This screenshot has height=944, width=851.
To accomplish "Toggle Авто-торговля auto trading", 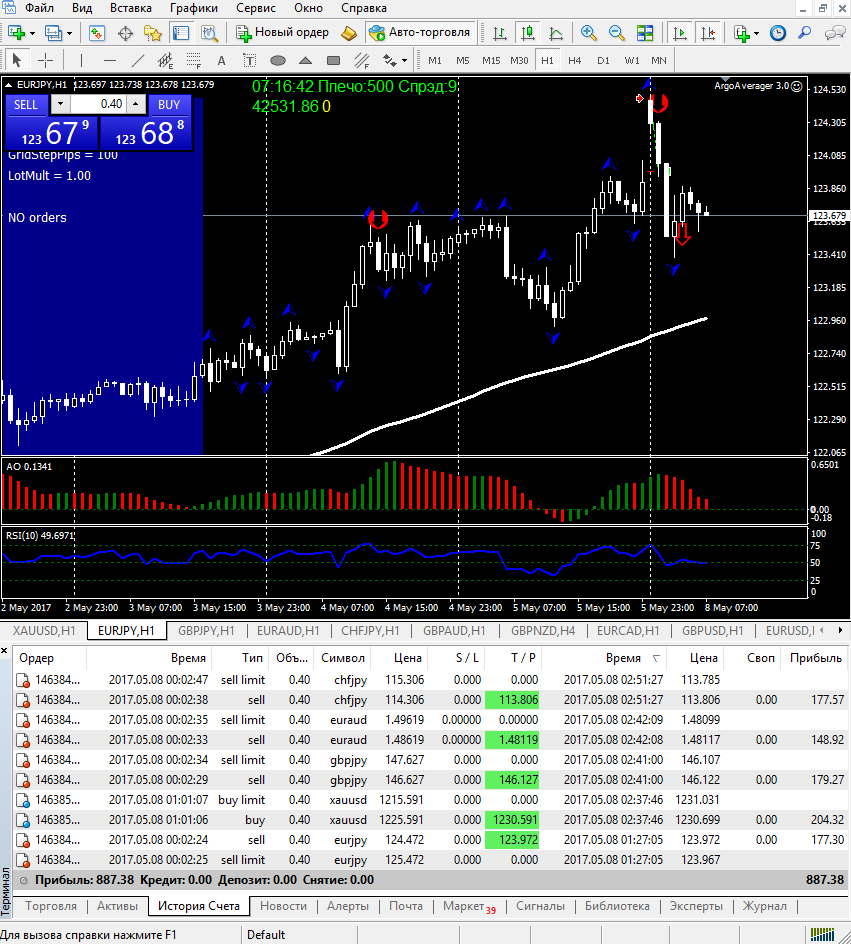I will (x=420, y=33).
